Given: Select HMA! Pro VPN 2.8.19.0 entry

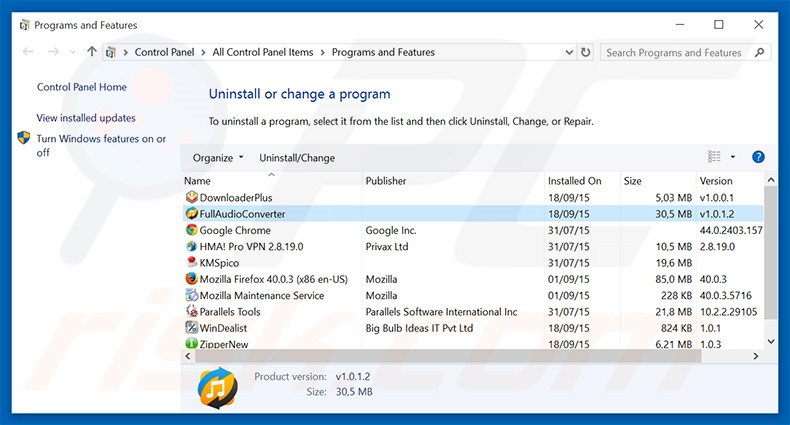Looking at the screenshot, I should coord(251,246).
